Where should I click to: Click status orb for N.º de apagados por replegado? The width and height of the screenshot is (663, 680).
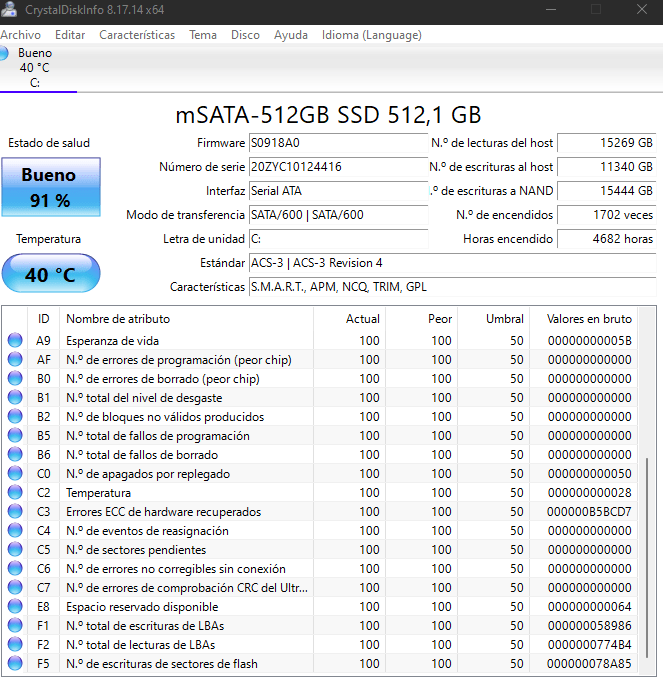[x=15, y=474]
